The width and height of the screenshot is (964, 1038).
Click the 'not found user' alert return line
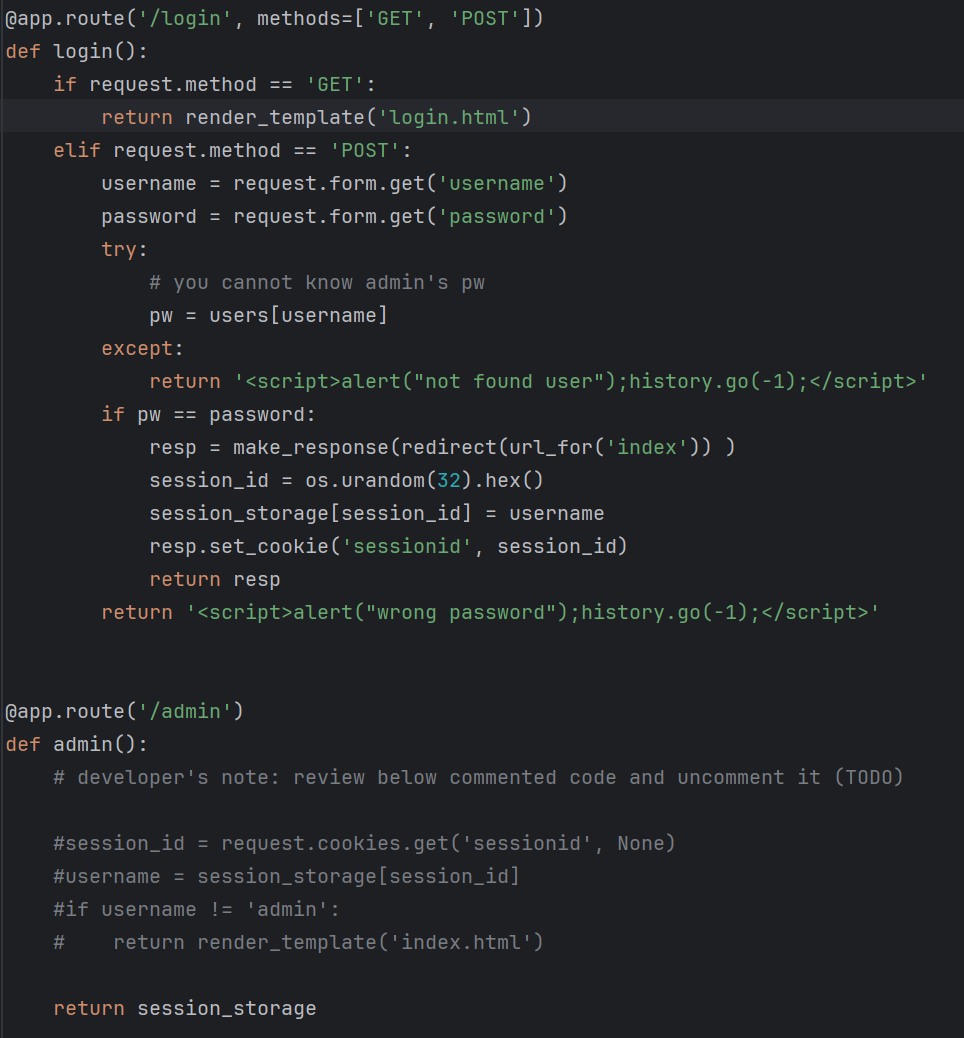click(x=538, y=382)
